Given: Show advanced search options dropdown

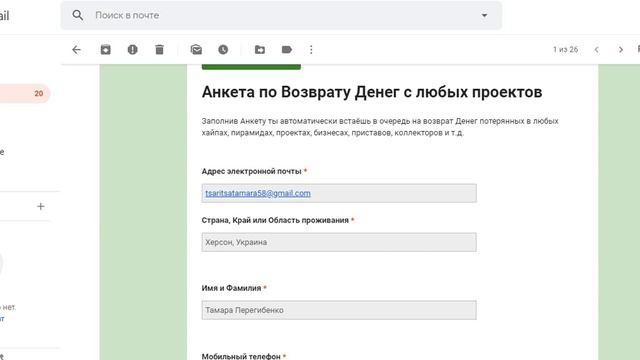Looking at the screenshot, I should pyautogui.click(x=484, y=16).
